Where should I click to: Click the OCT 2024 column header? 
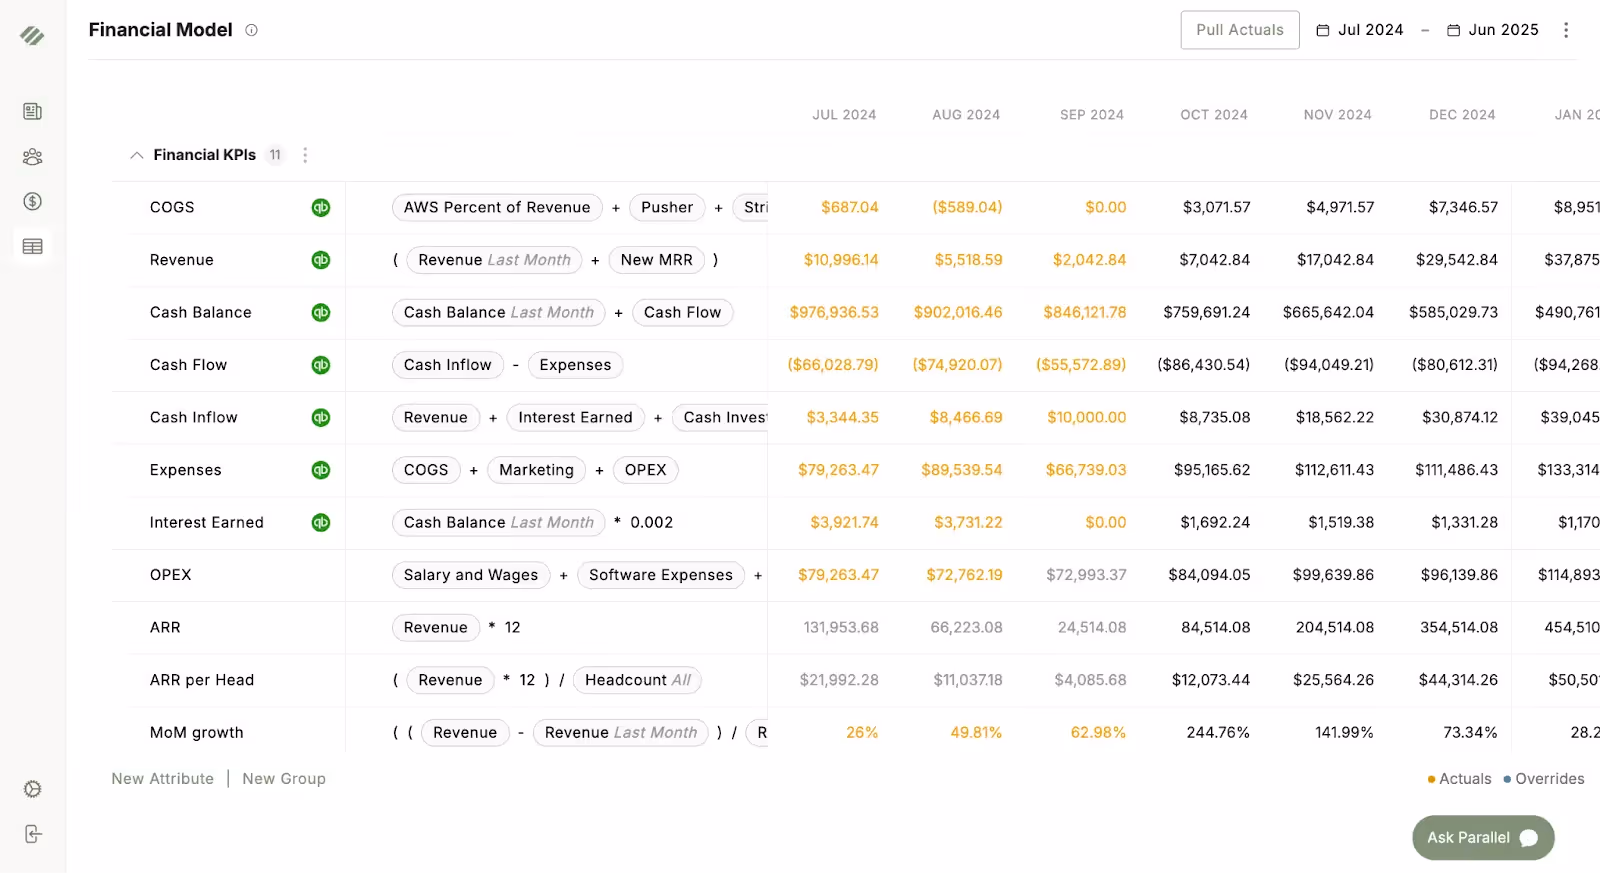1214,115
